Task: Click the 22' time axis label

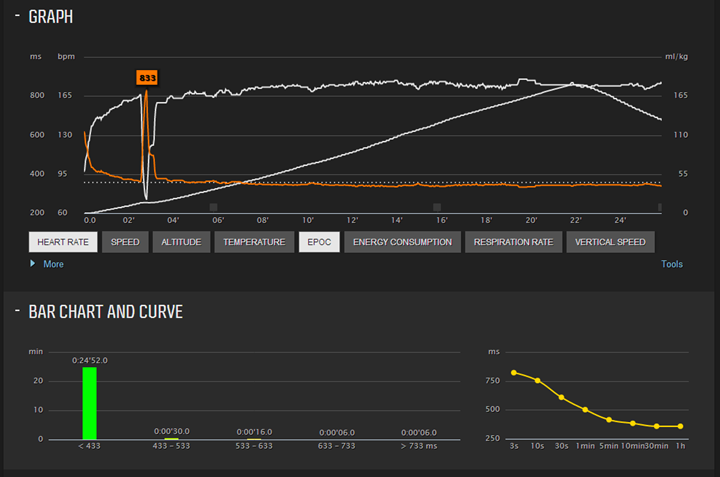Action: click(x=576, y=220)
